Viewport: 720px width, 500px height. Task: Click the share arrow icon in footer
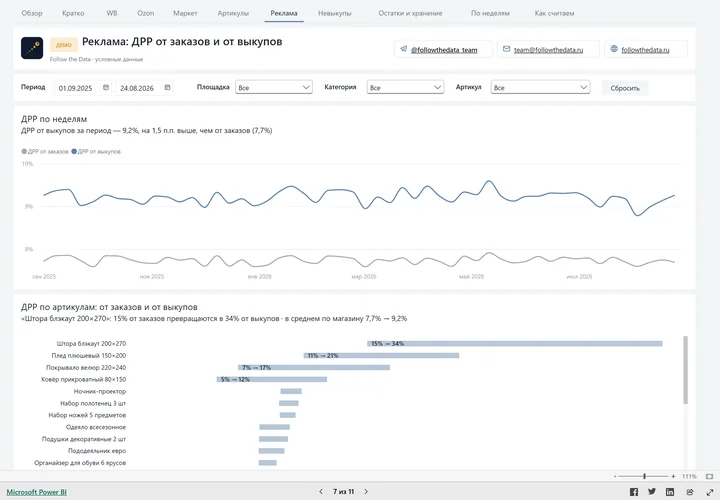tap(690, 492)
